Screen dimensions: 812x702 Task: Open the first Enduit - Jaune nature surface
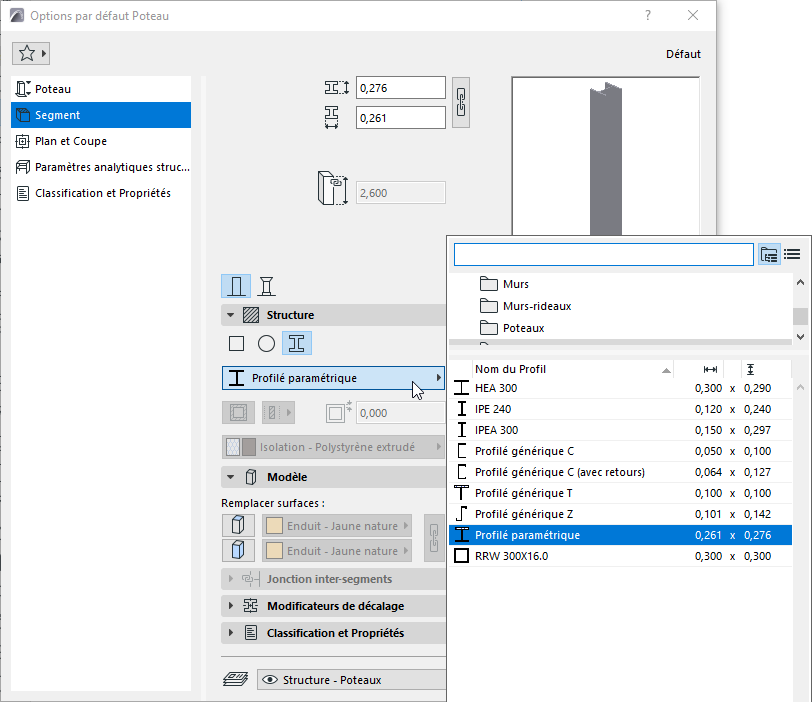click(x=337, y=526)
